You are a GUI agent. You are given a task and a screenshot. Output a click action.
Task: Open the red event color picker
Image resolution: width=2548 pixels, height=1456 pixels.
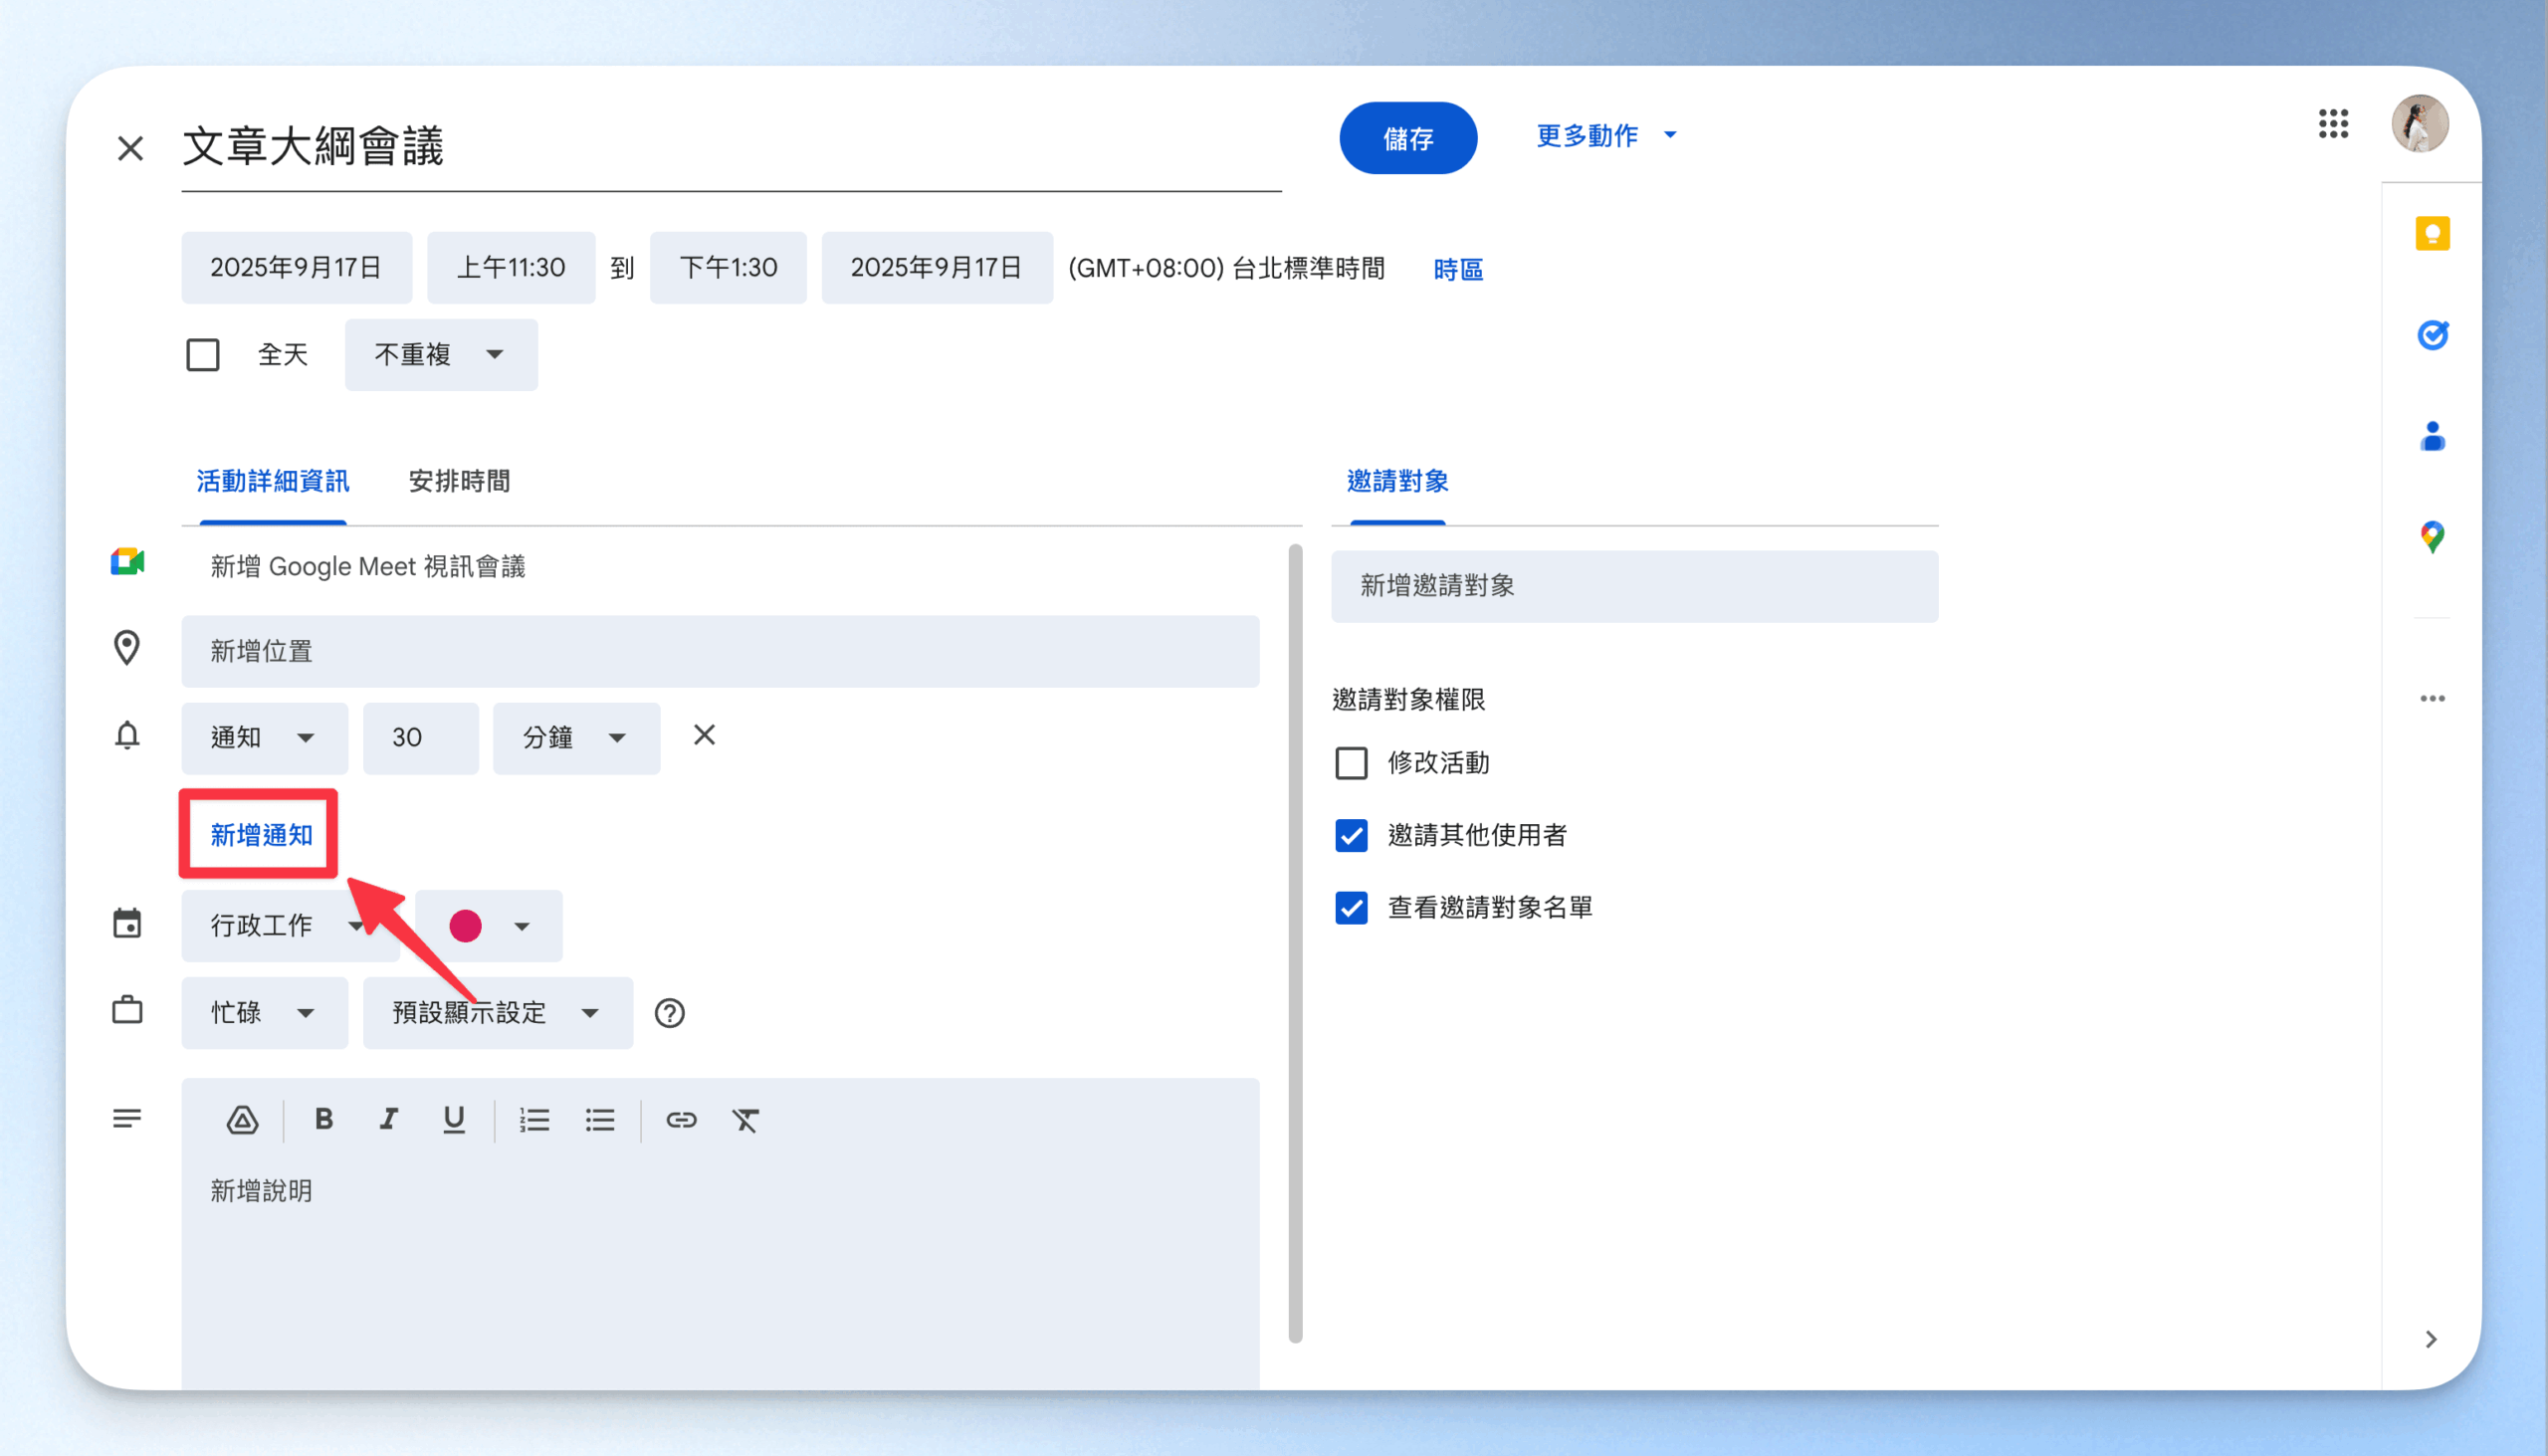pyautogui.click(x=488, y=926)
